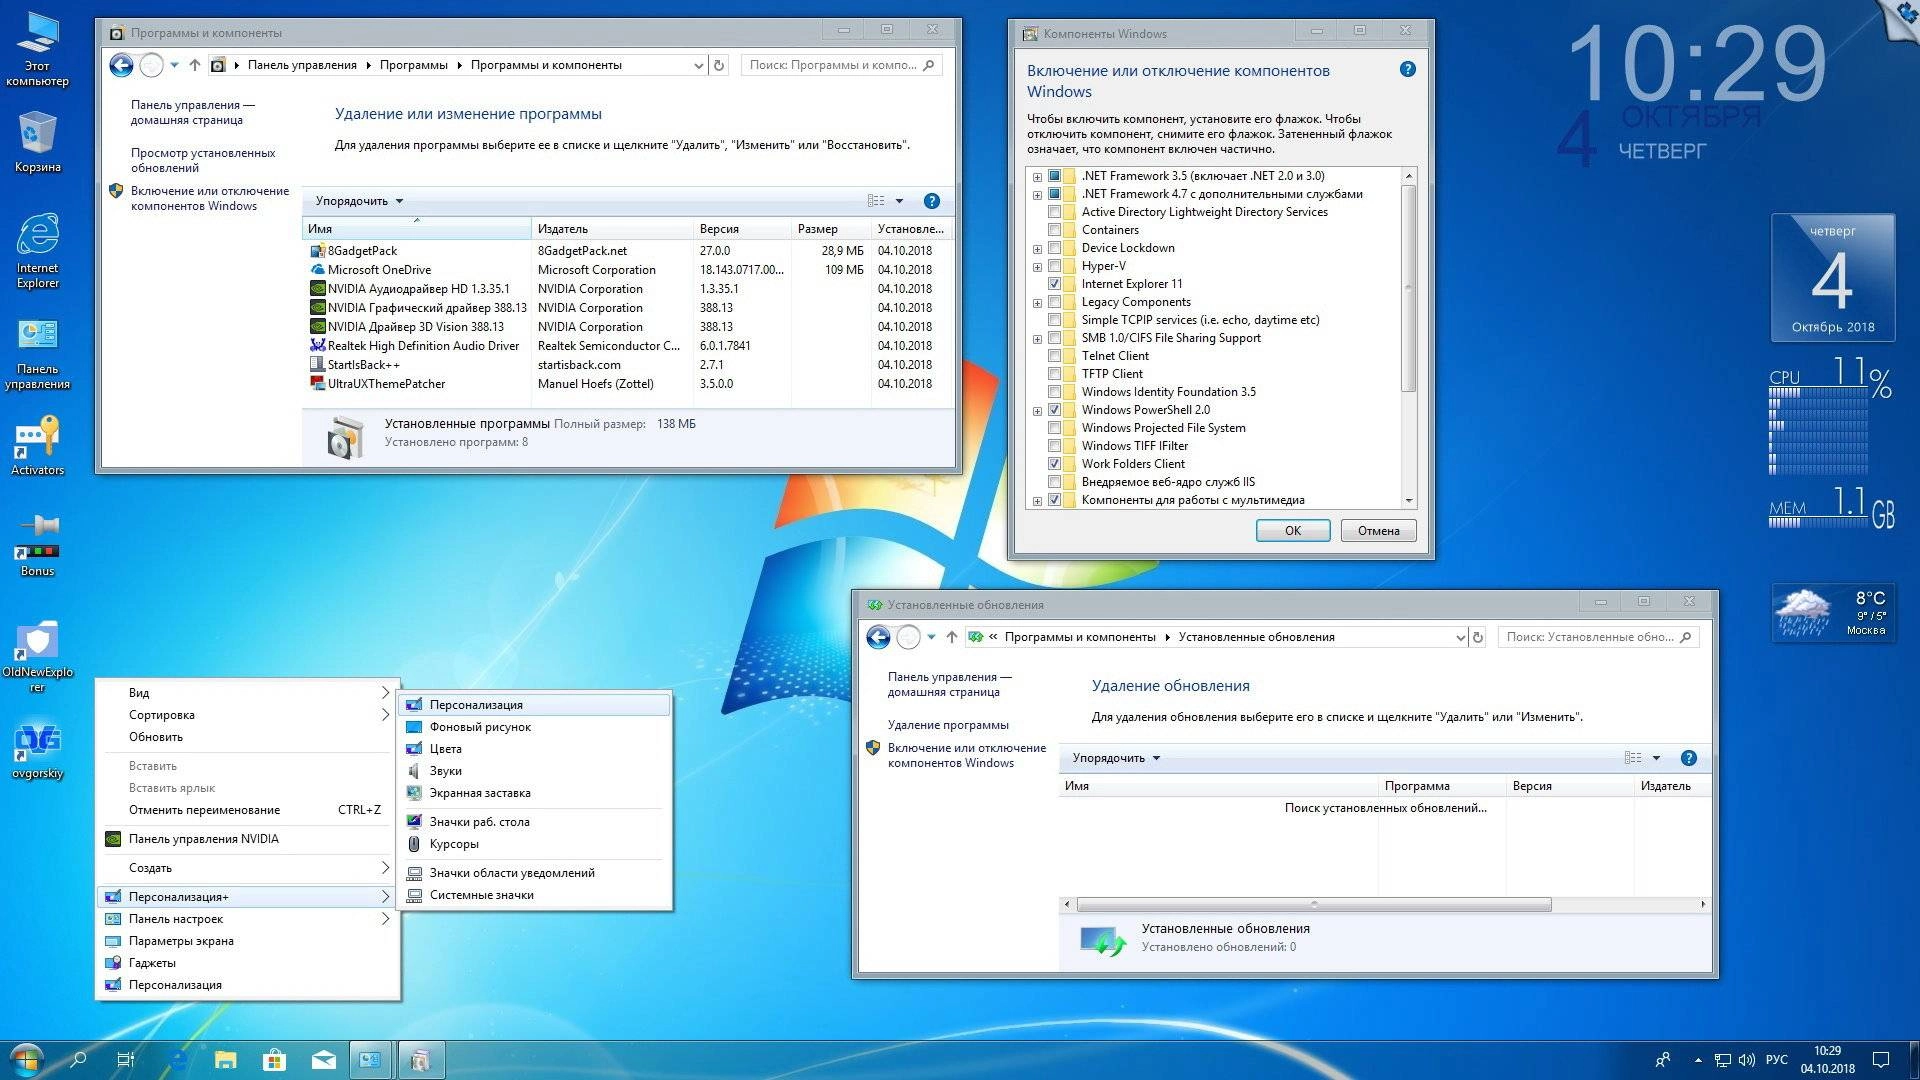
Task: Uncheck Internet Explorer 11 component
Action: pos(1054,284)
